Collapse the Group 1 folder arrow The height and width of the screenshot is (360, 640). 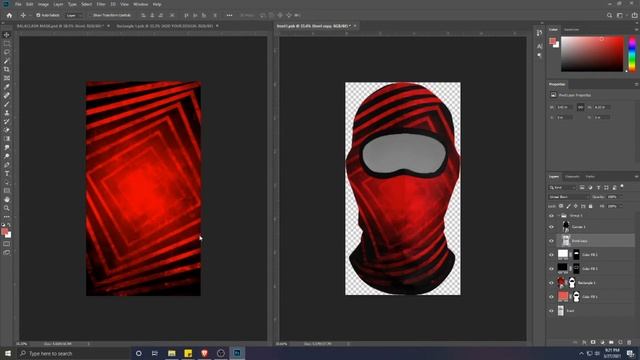pyautogui.click(x=558, y=216)
